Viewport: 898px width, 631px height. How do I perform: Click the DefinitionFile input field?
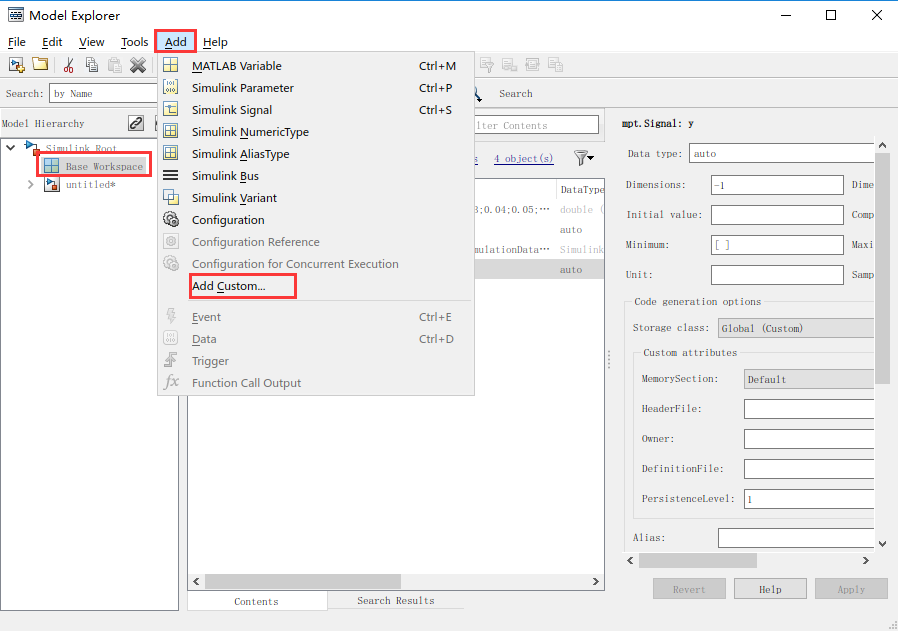809,468
